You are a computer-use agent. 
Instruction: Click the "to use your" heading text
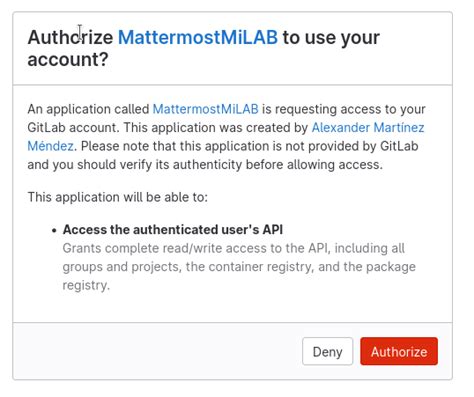click(x=331, y=37)
